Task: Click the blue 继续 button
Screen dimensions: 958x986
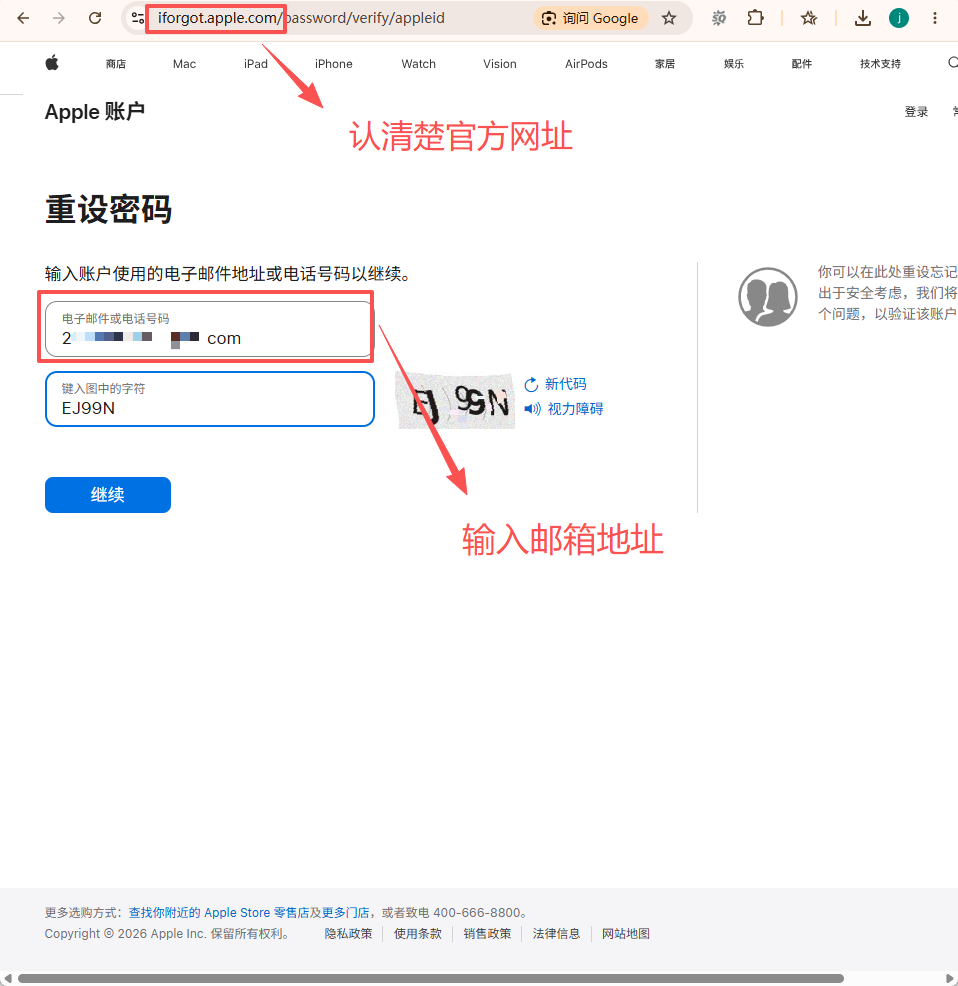Action: 108,495
